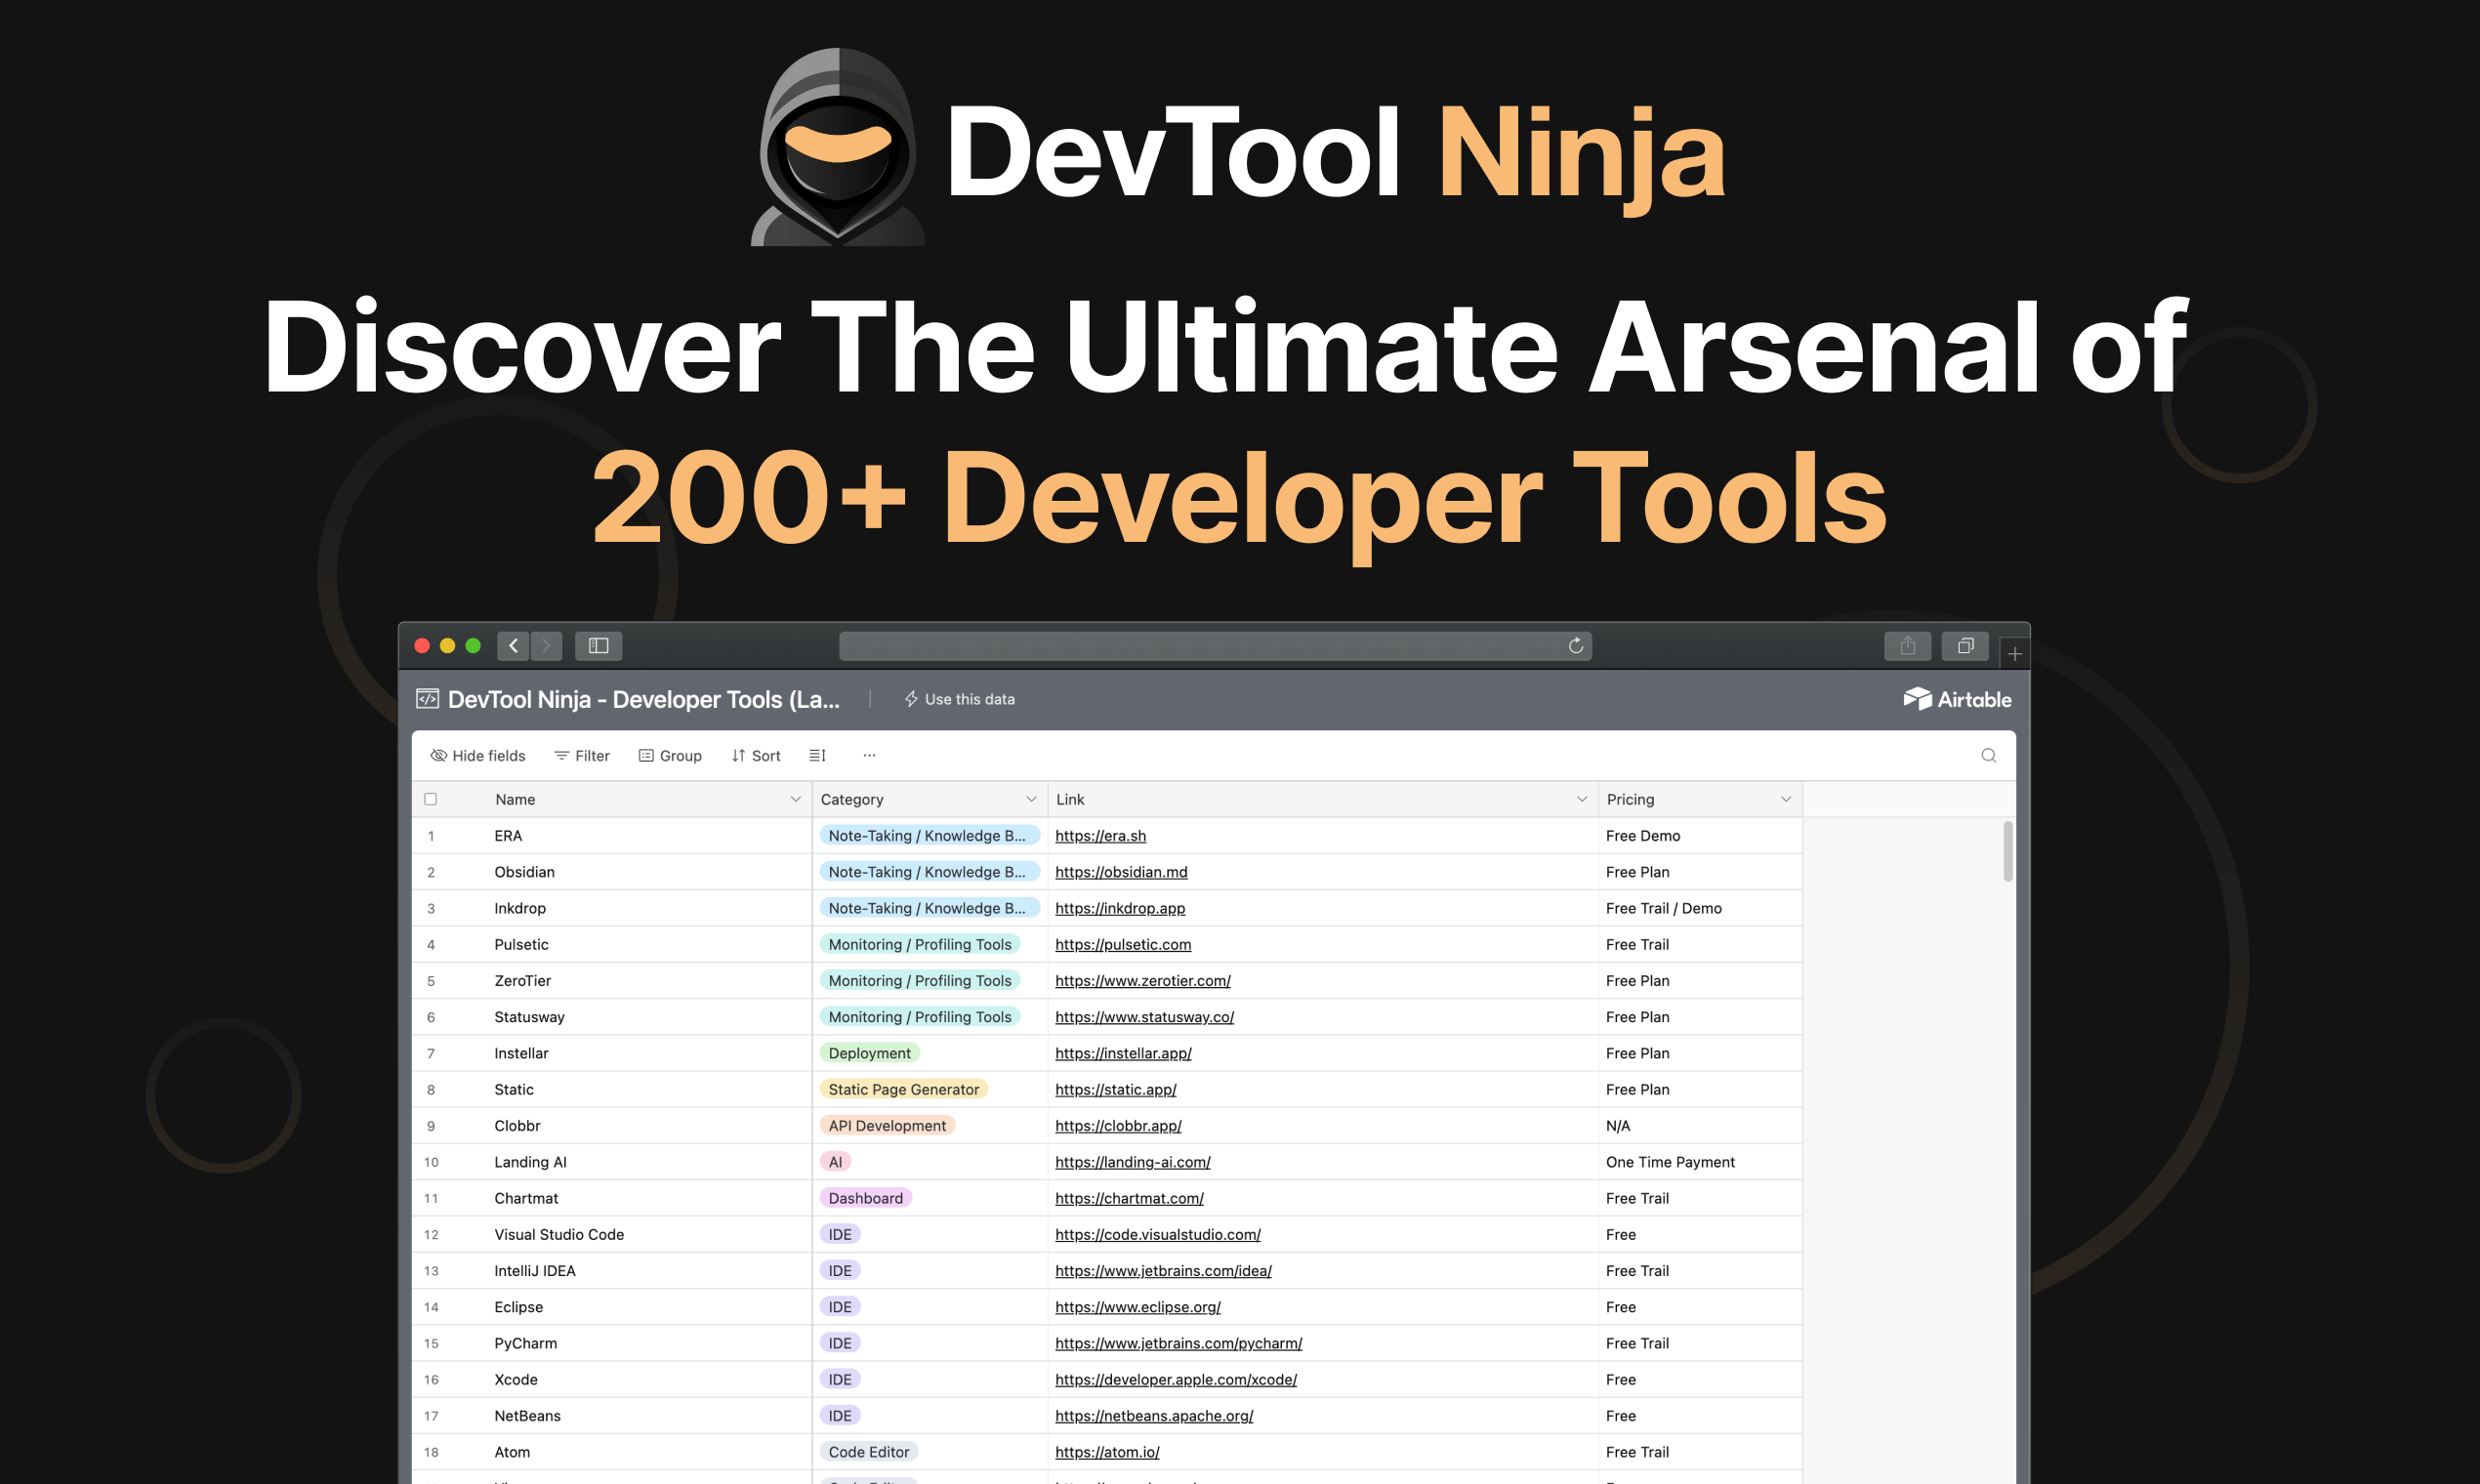Click the AI category tag

point(835,1162)
